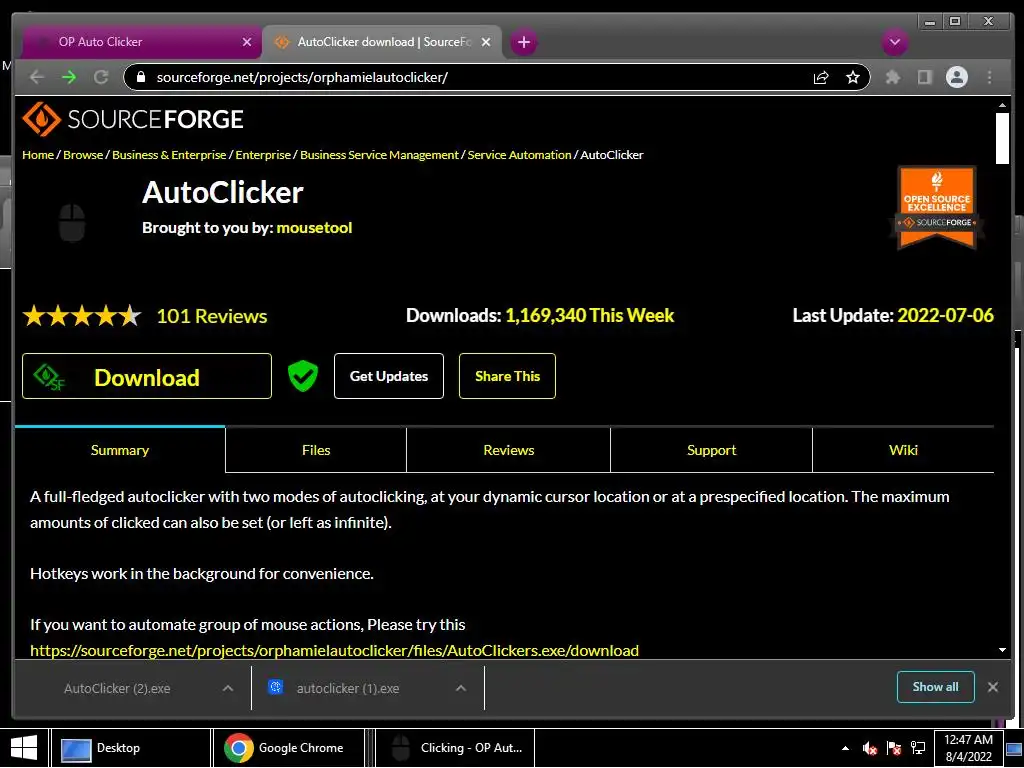Expand options for autoclicker (1).exe download
1024x768 pixels.
(460, 688)
